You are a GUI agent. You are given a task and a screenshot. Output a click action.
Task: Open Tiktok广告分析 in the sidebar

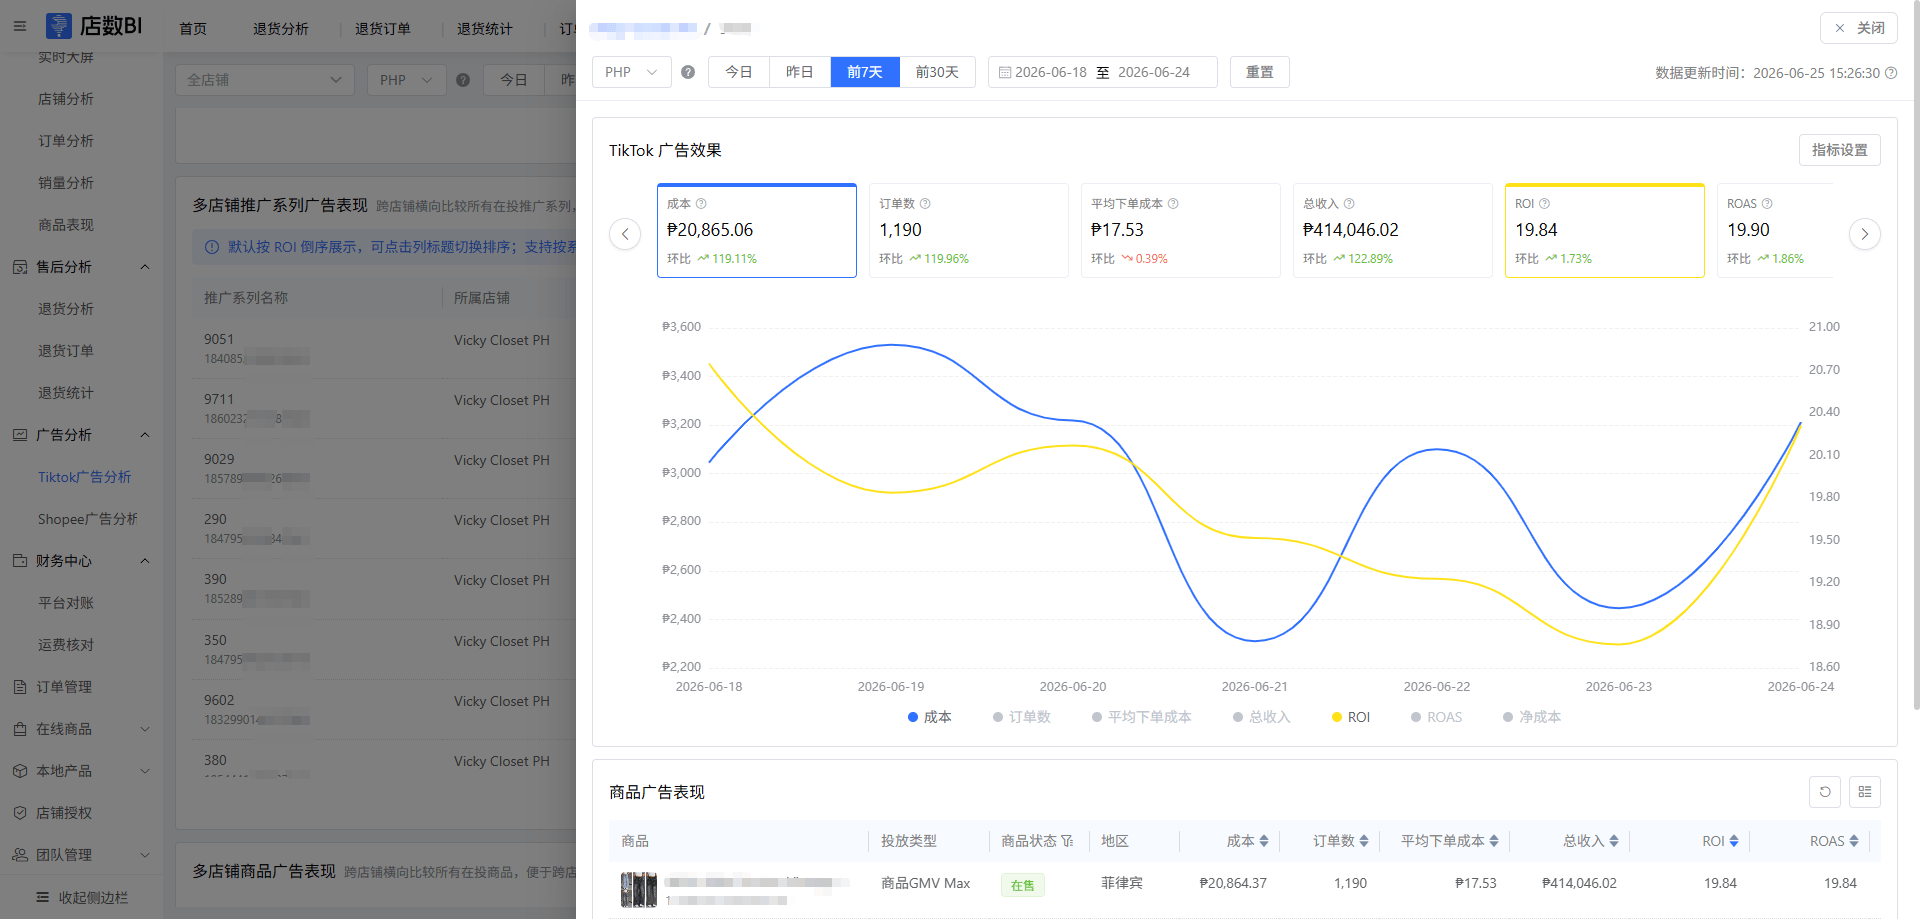[x=85, y=477]
